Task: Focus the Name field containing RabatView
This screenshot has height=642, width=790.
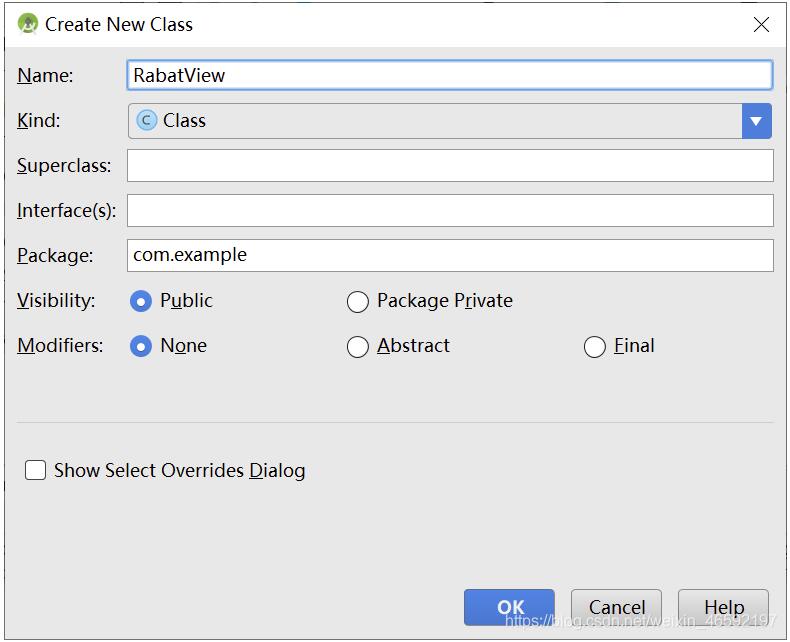Action: point(450,75)
